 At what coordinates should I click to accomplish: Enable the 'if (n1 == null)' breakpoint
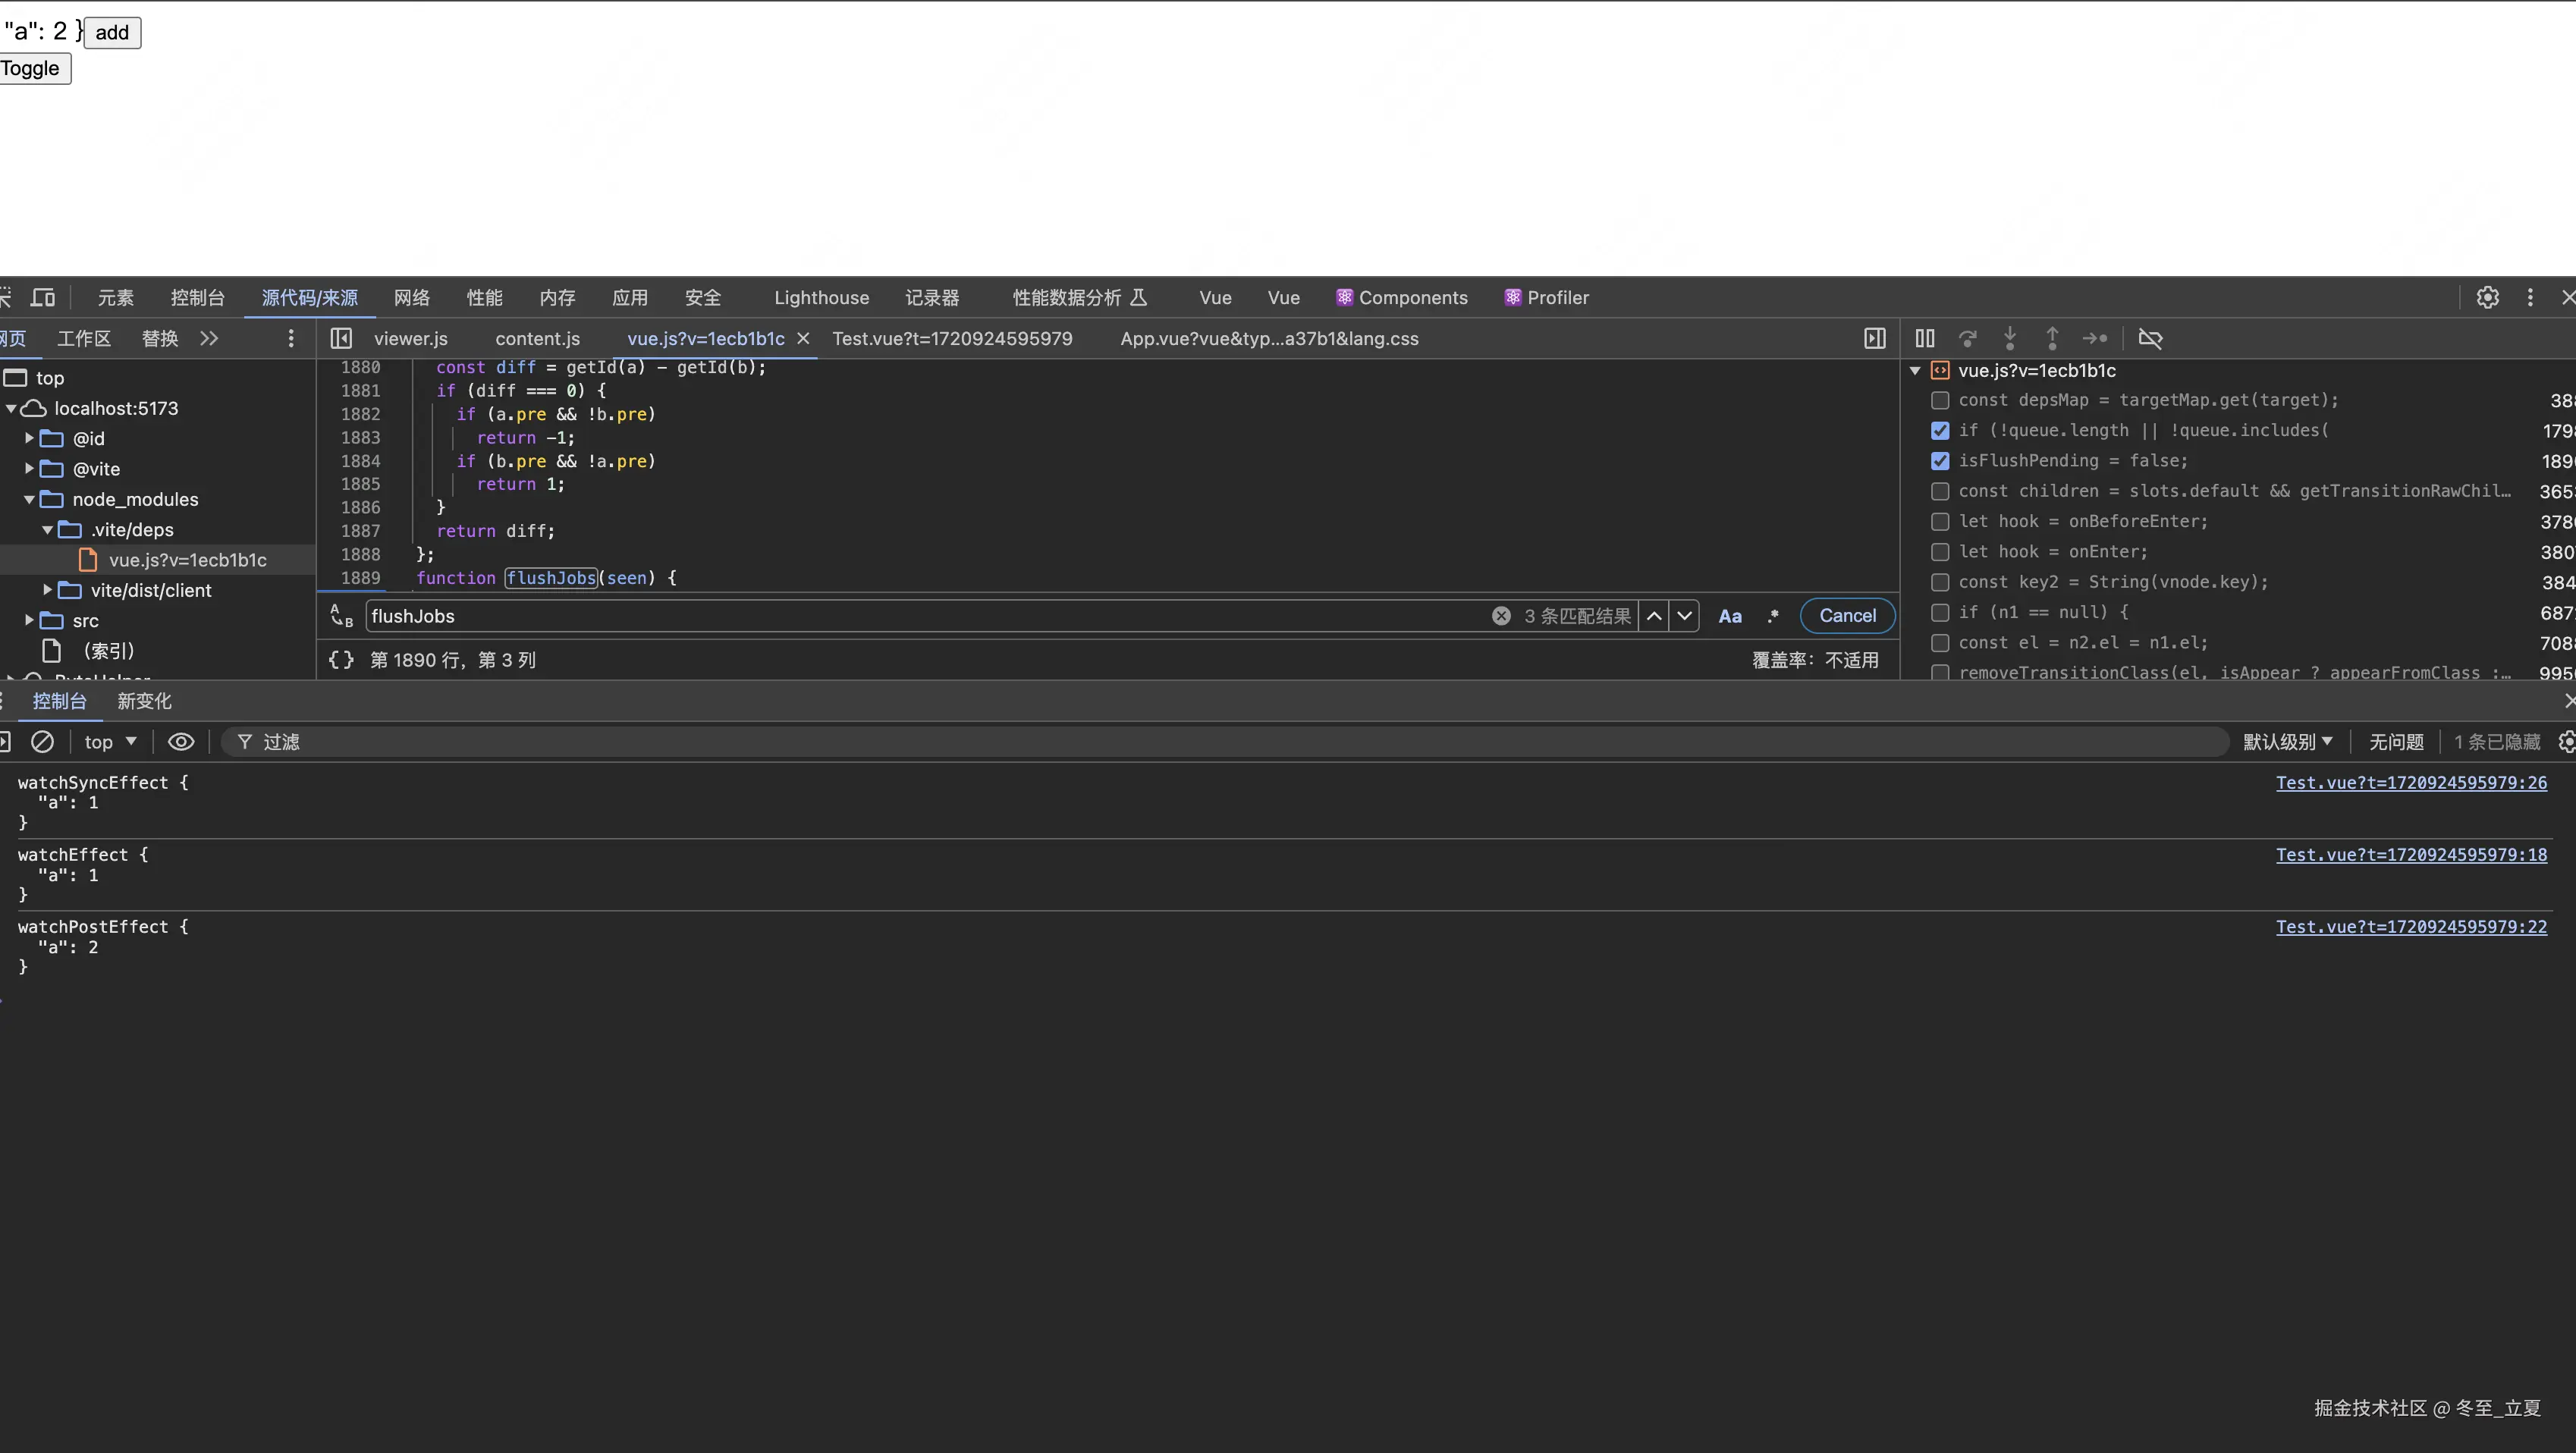[x=1940, y=612]
